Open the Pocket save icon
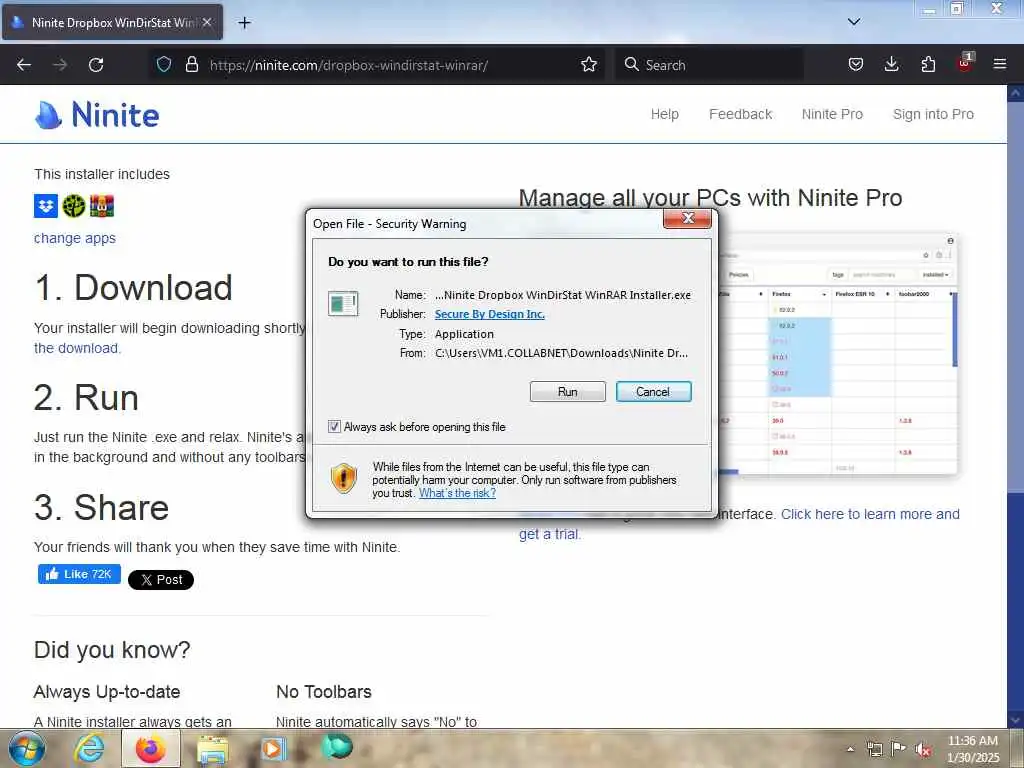This screenshot has height=768, width=1024. coord(856,64)
